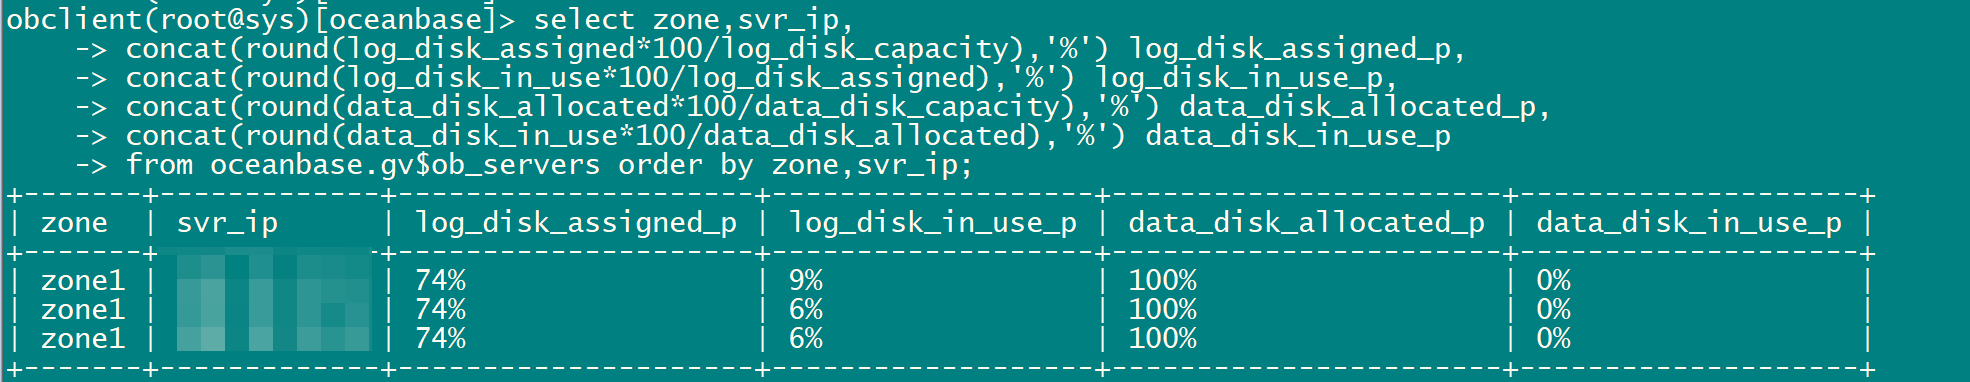Click the last row 0% in-use value

(x=1554, y=339)
